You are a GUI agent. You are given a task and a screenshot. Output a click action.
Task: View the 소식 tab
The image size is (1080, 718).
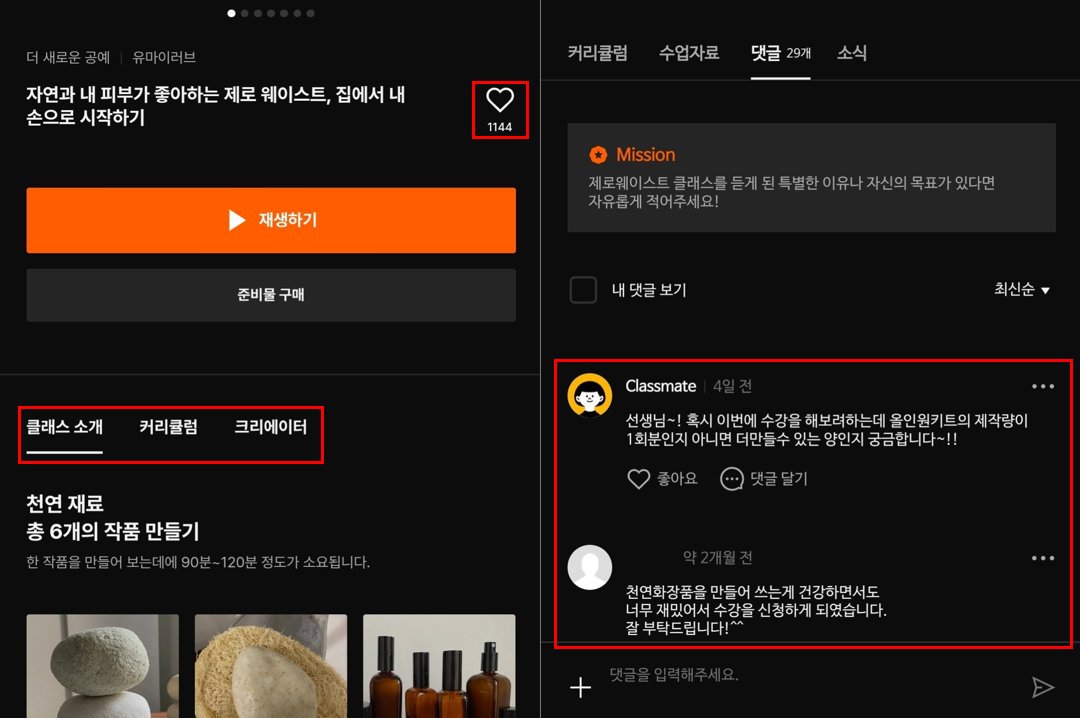851,55
